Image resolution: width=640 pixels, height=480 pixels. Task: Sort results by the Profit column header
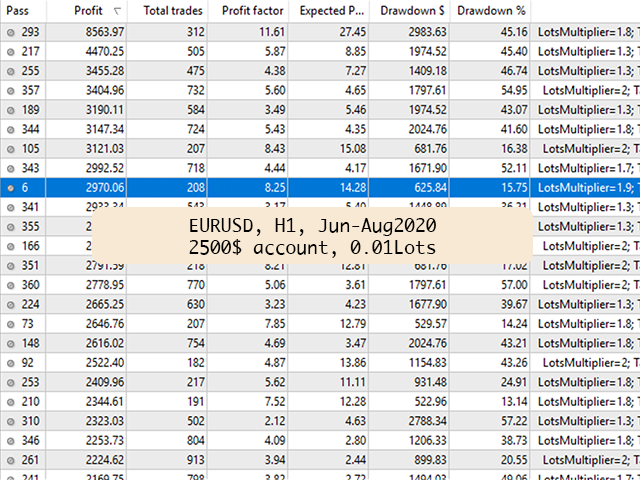(87, 11)
